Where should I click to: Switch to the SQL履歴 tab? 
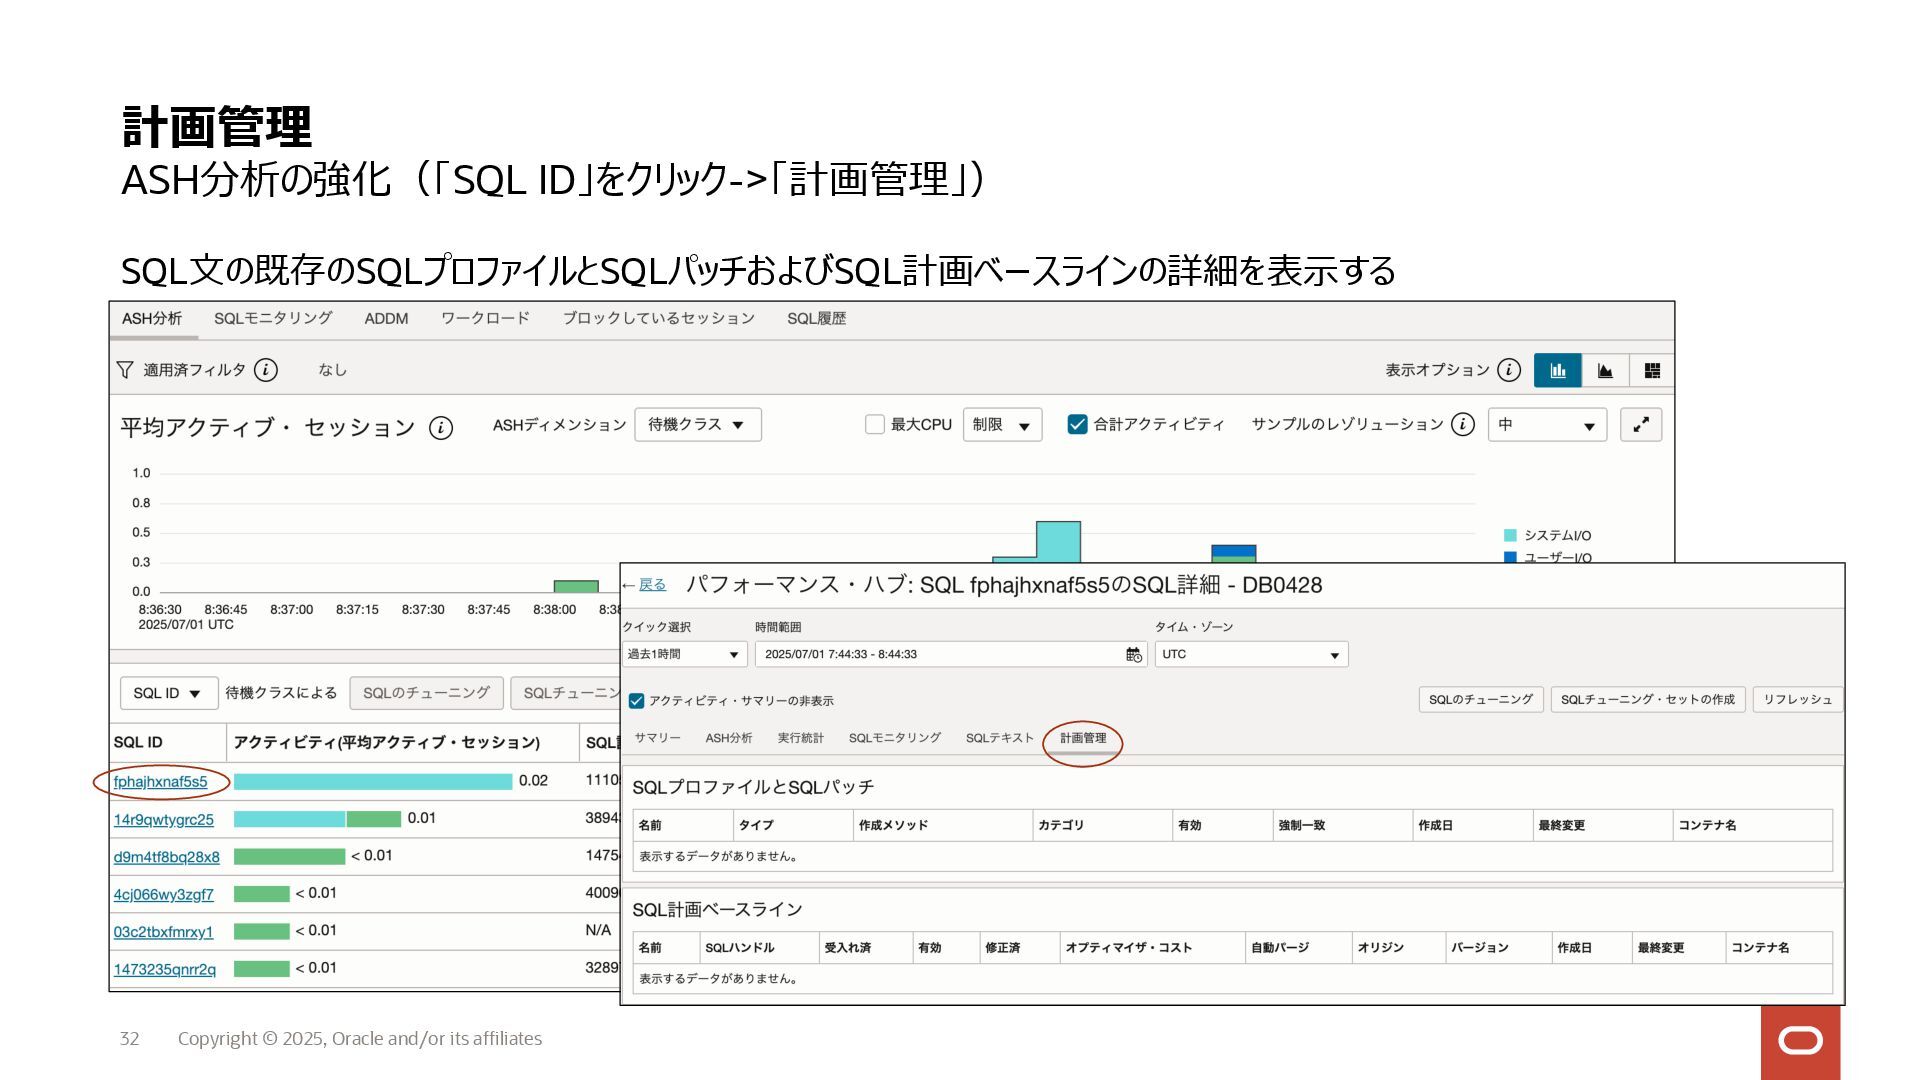[816, 319]
